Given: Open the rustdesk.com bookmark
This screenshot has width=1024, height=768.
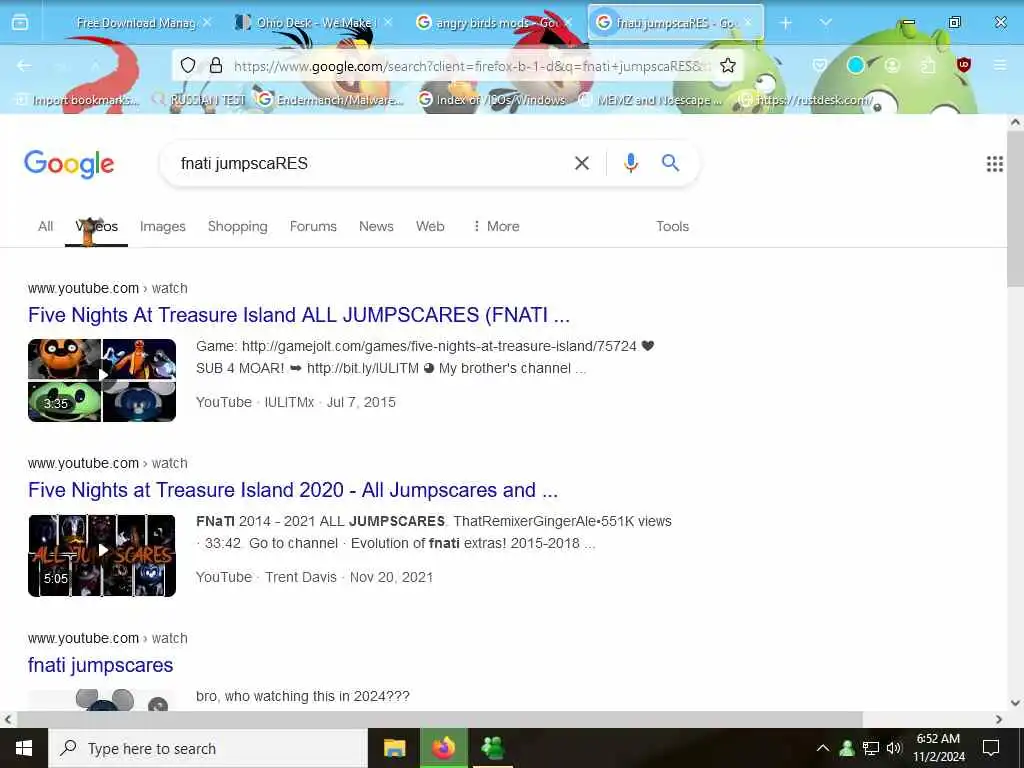Looking at the screenshot, I should tap(806, 100).
